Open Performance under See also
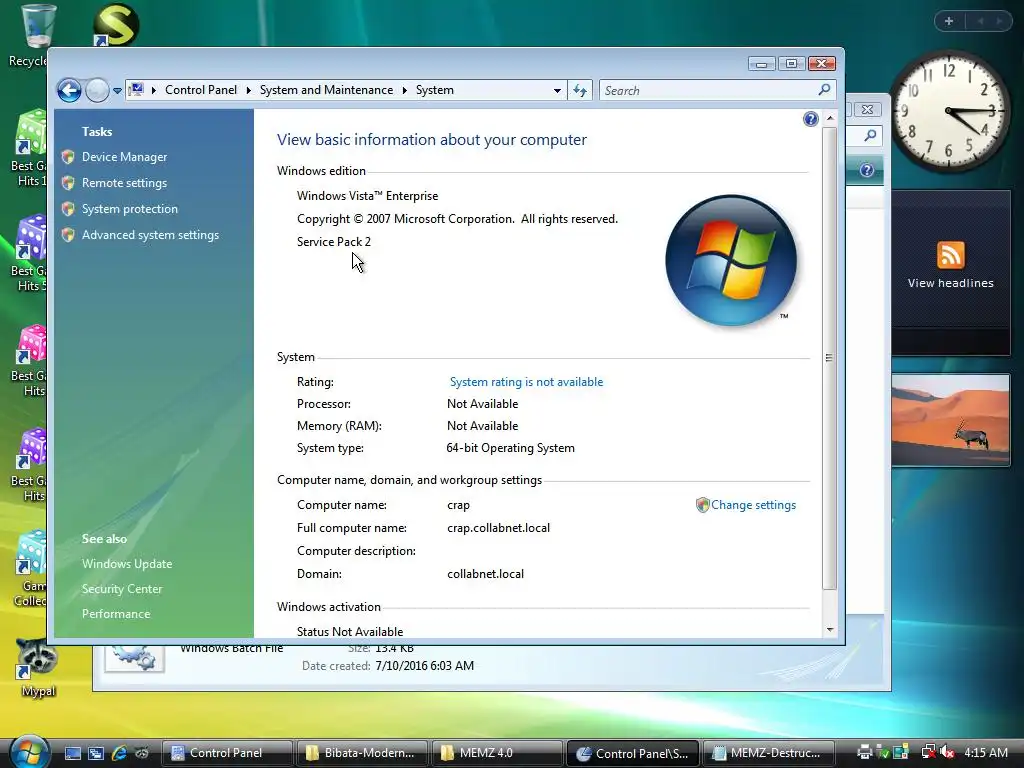 pos(116,614)
